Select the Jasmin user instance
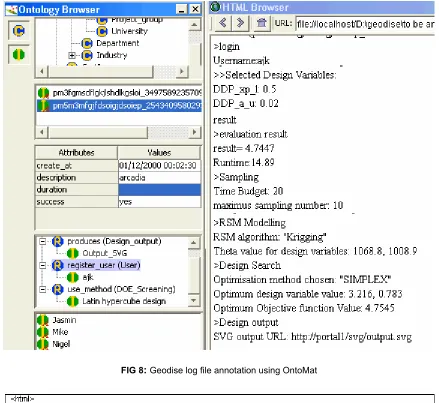Screen dimensions: 439x403 64,320
